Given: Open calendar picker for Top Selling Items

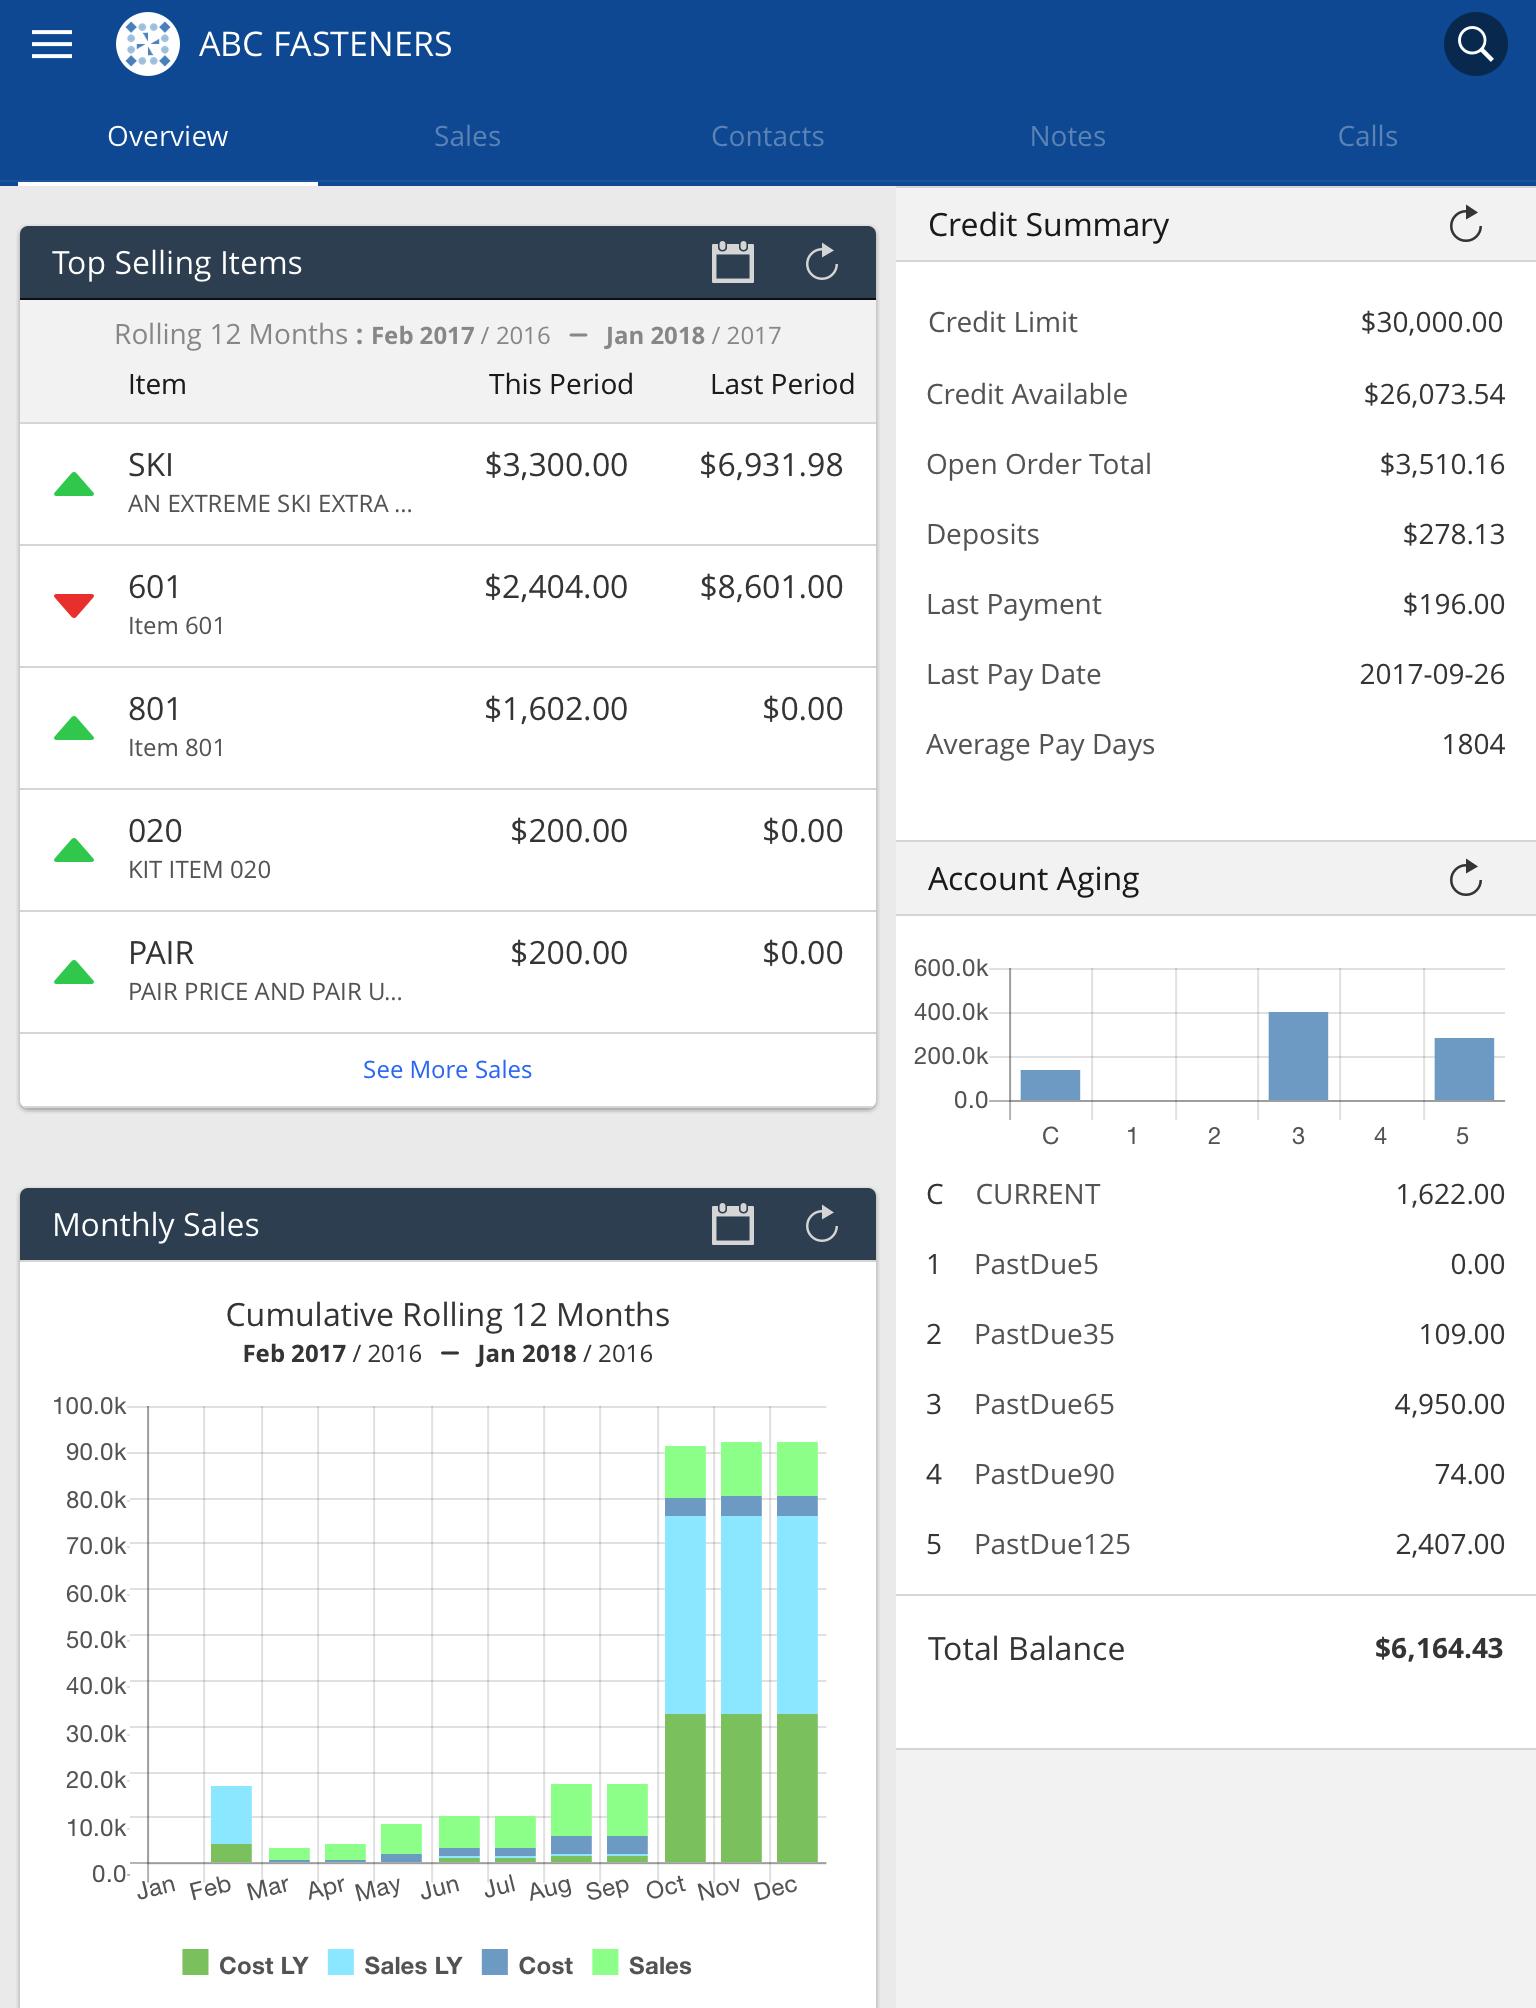Looking at the screenshot, I should coord(733,263).
